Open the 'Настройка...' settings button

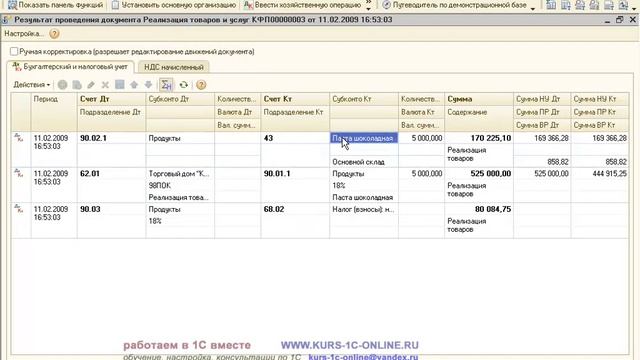tap(24, 34)
